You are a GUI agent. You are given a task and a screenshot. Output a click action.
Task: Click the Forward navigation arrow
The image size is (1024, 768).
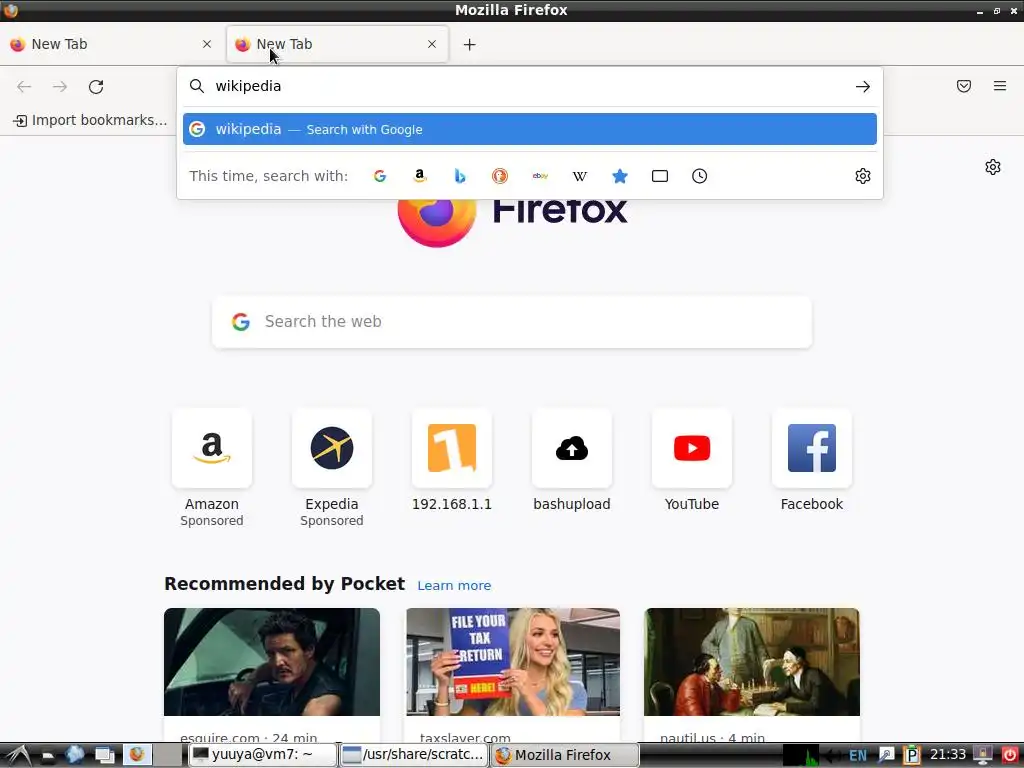point(60,87)
